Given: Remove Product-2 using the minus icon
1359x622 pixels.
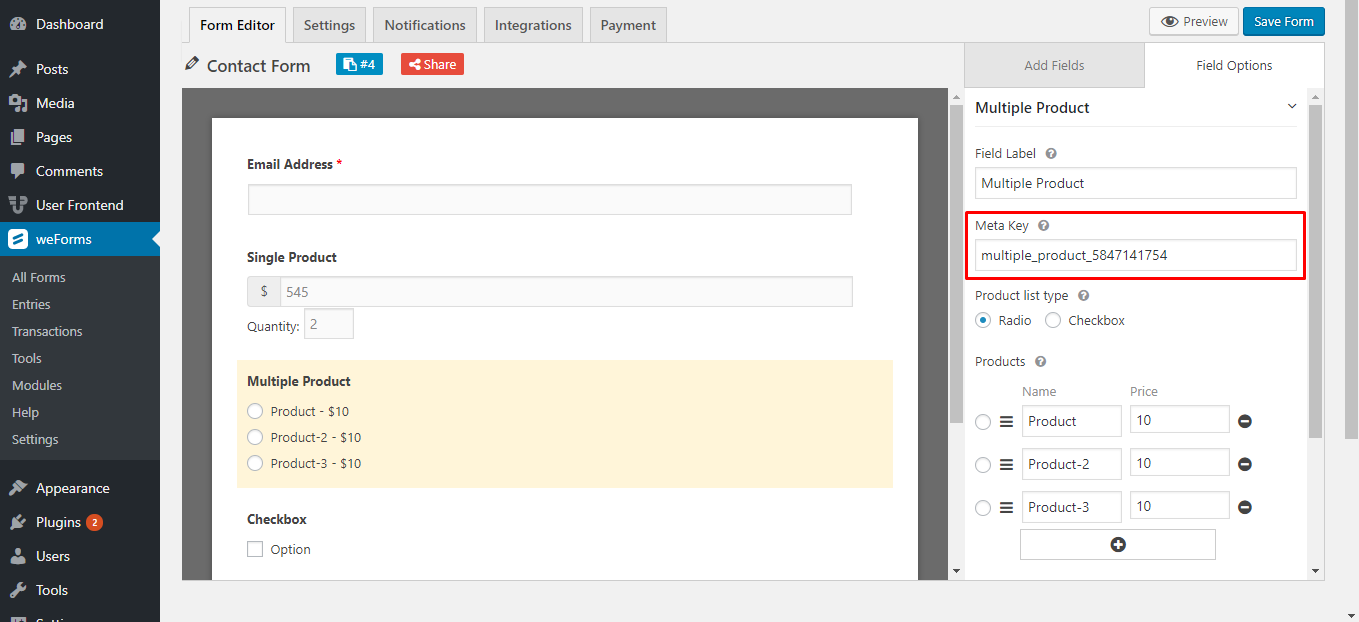Looking at the screenshot, I should pyautogui.click(x=1244, y=462).
